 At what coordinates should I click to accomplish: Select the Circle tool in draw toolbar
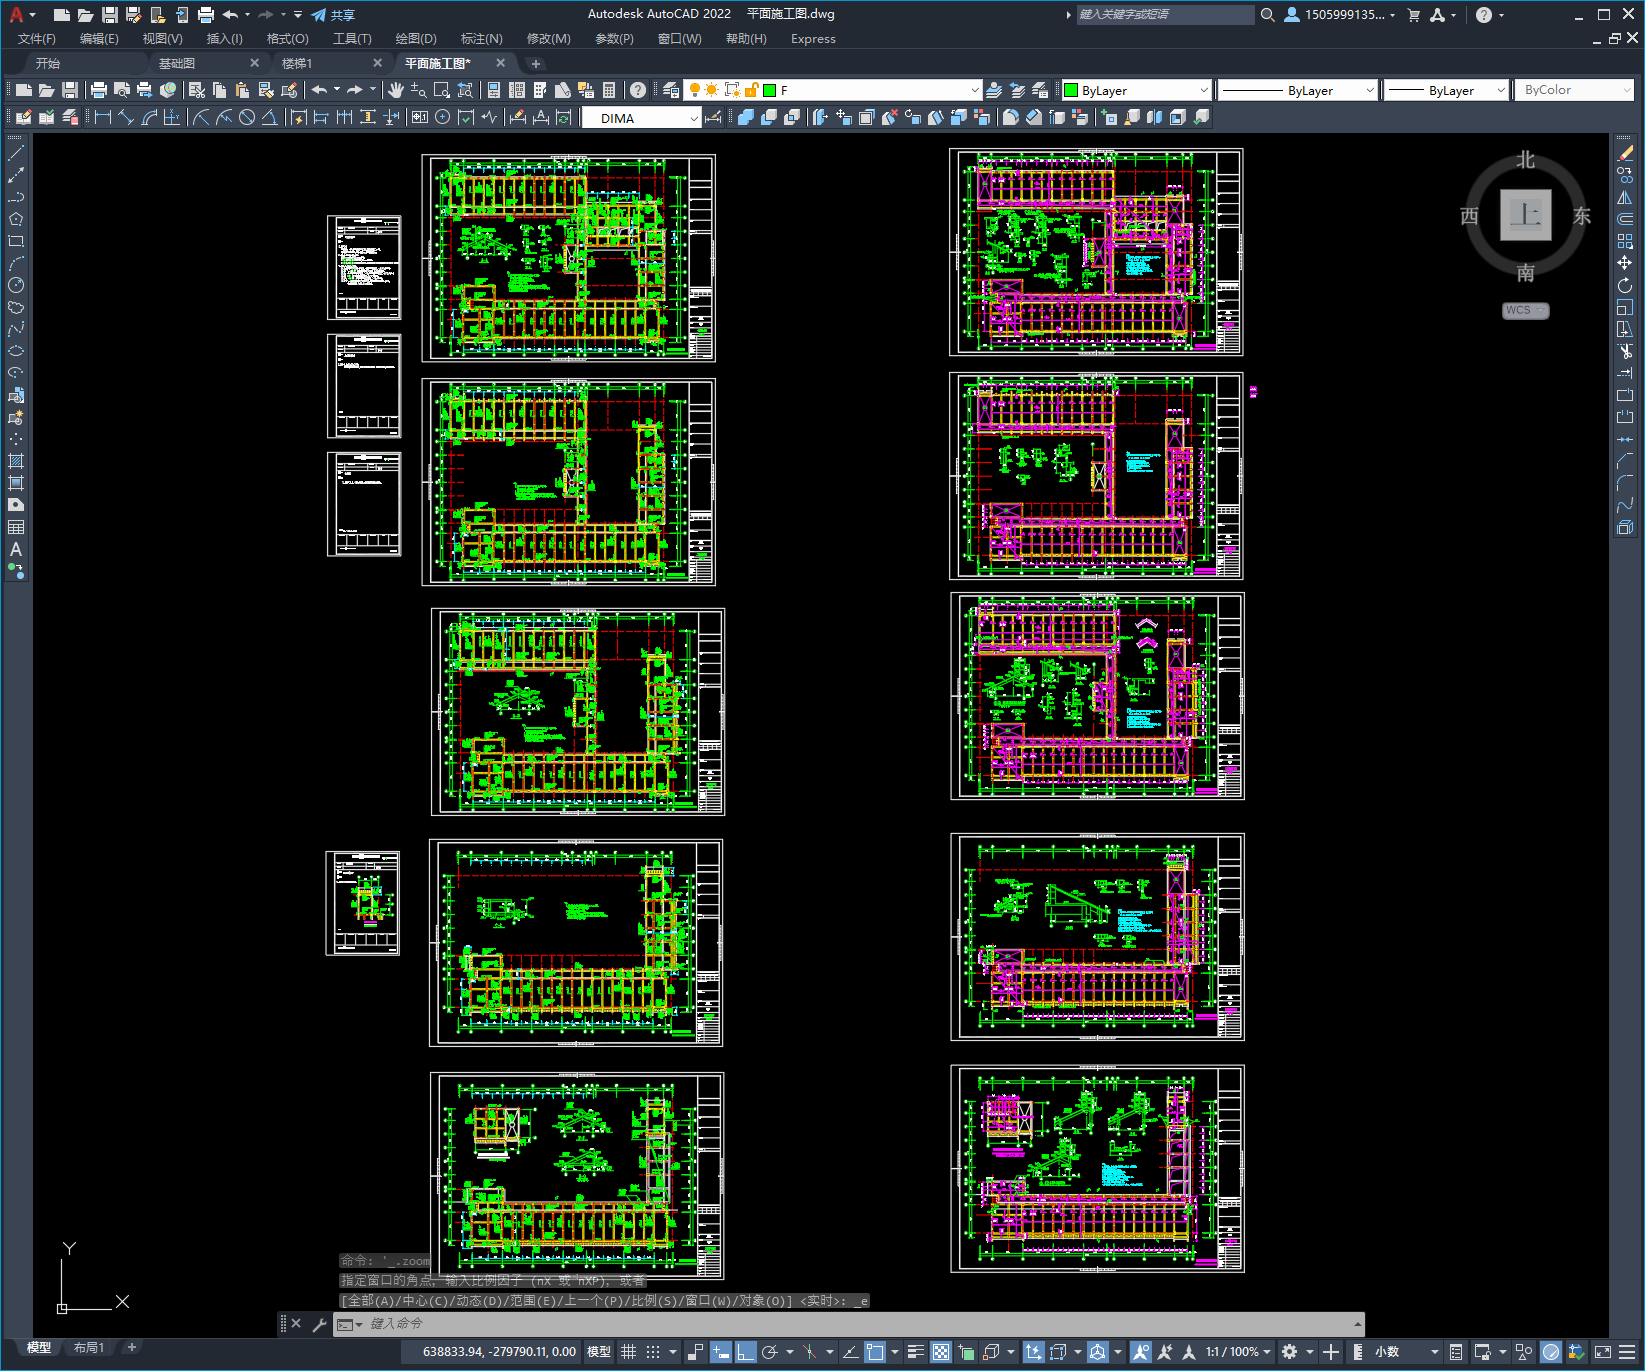pyautogui.click(x=16, y=285)
